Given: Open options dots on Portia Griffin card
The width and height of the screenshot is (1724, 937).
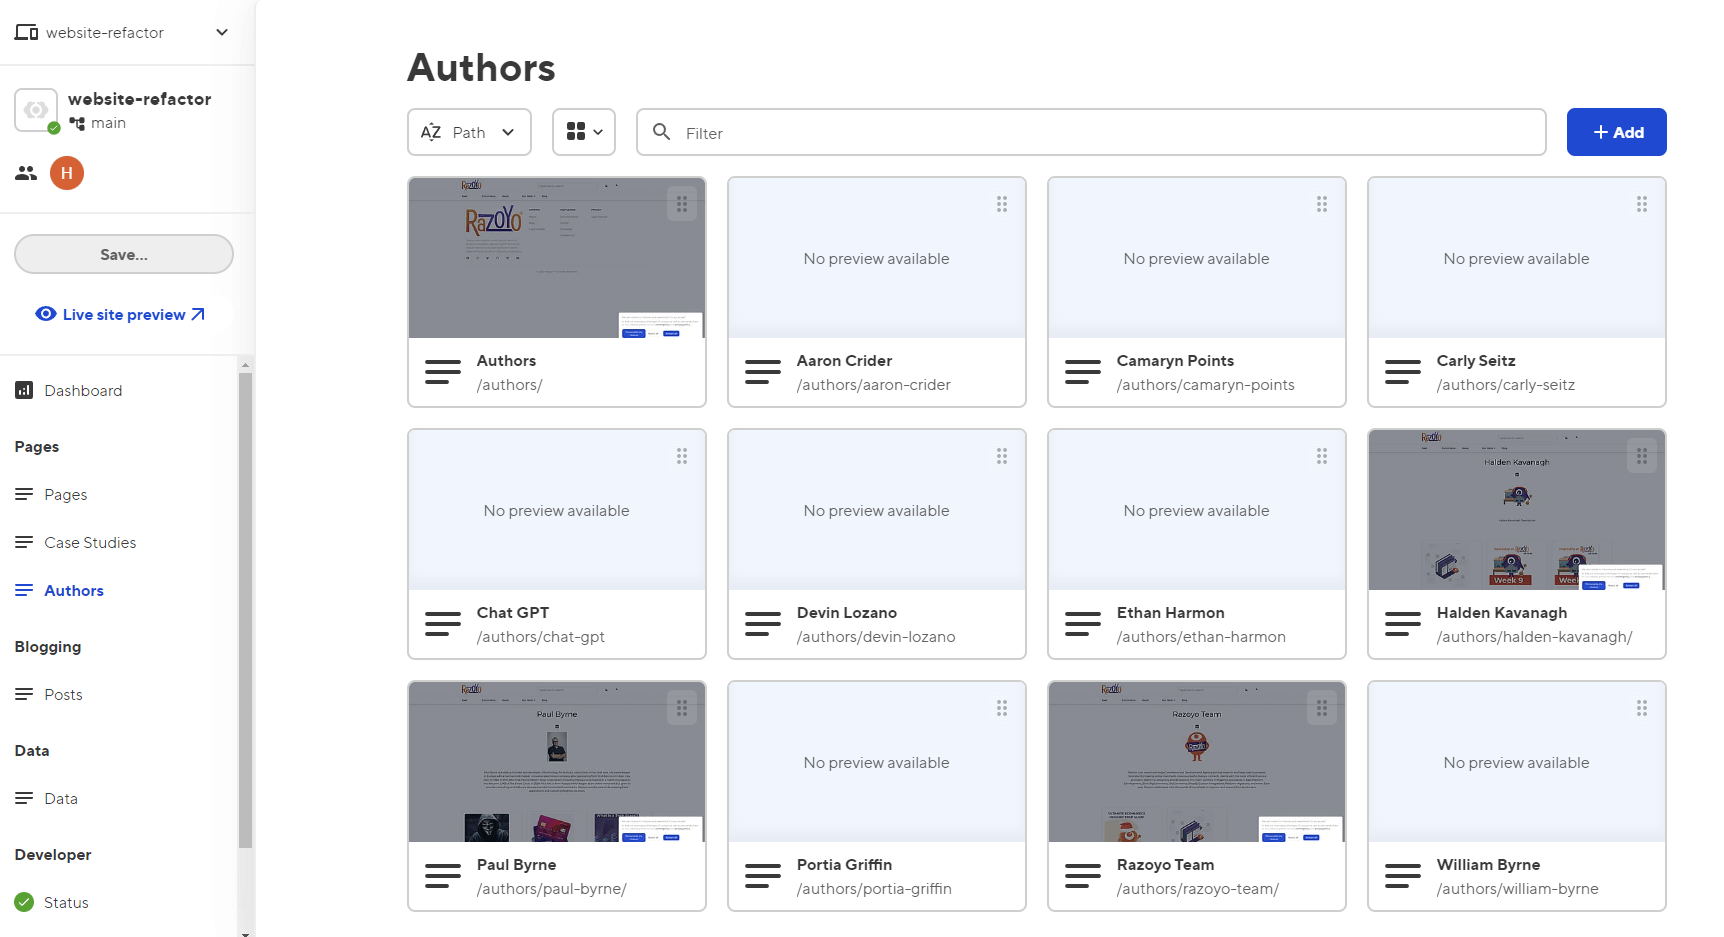Looking at the screenshot, I should 1001,708.
